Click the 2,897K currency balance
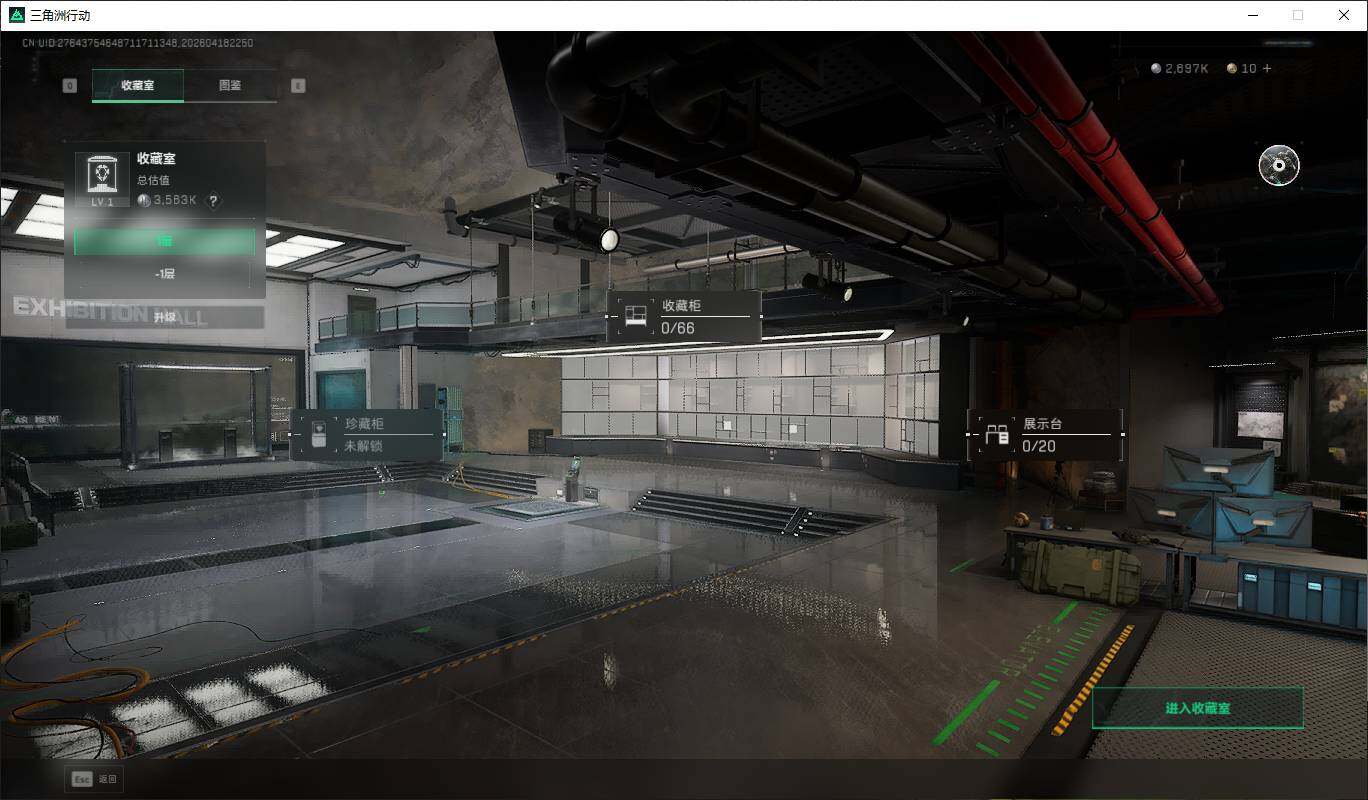The width and height of the screenshot is (1368, 800). point(1187,69)
